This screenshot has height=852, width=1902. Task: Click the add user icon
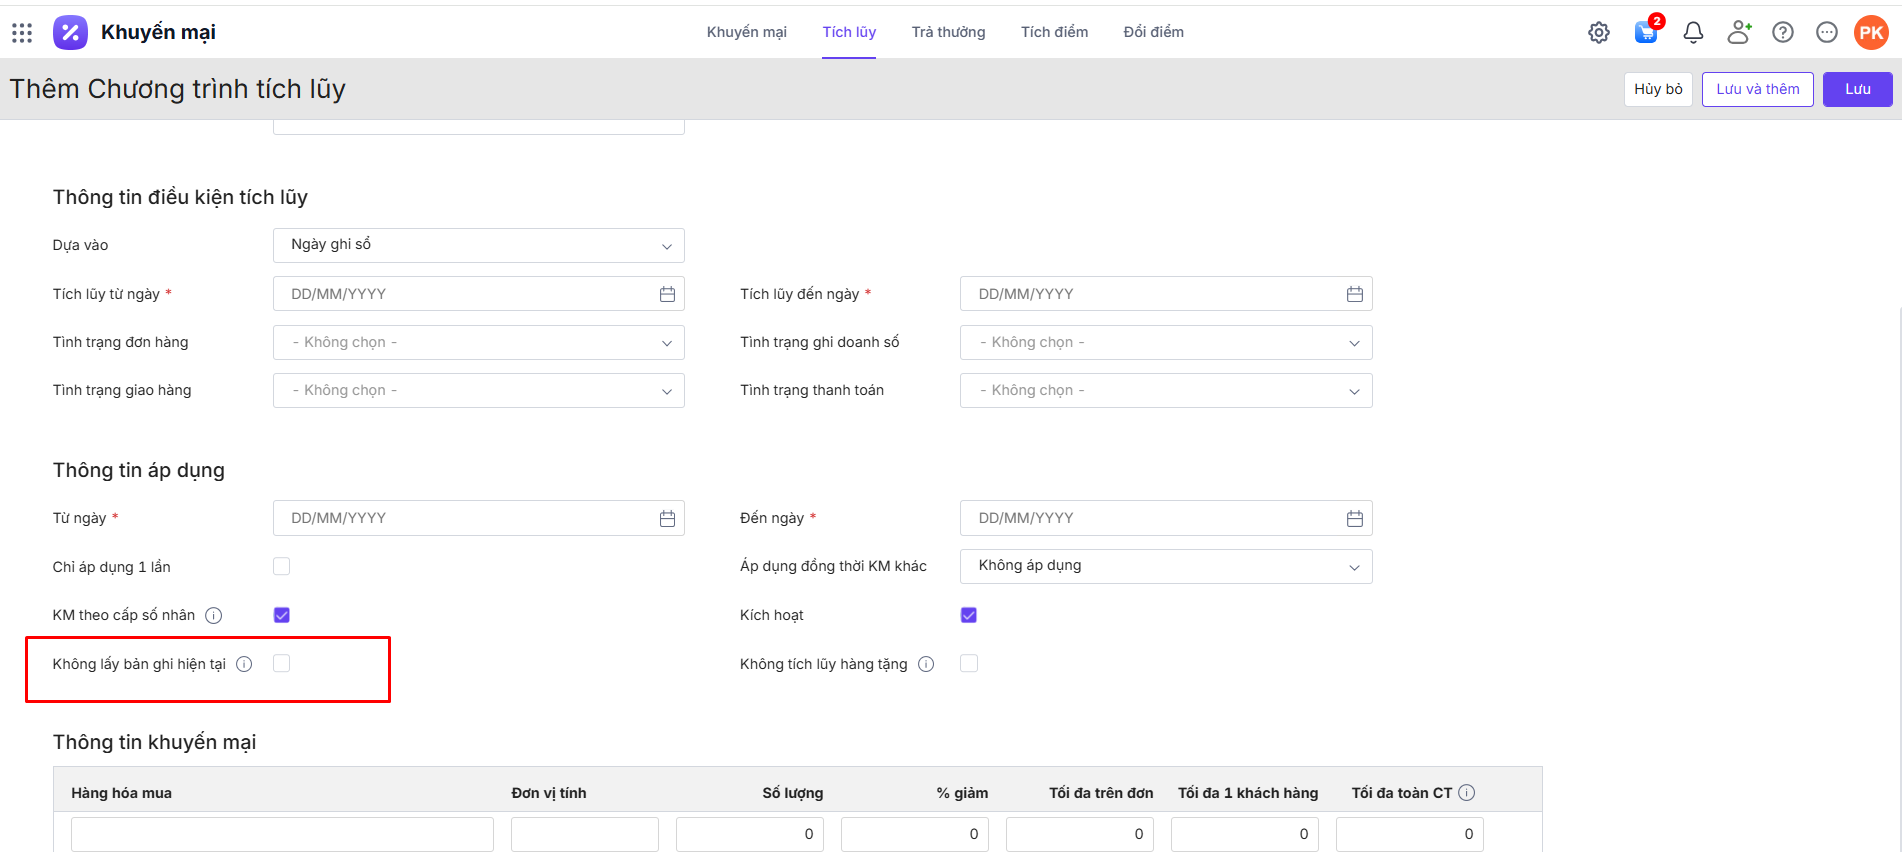click(x=1739, y=33)
